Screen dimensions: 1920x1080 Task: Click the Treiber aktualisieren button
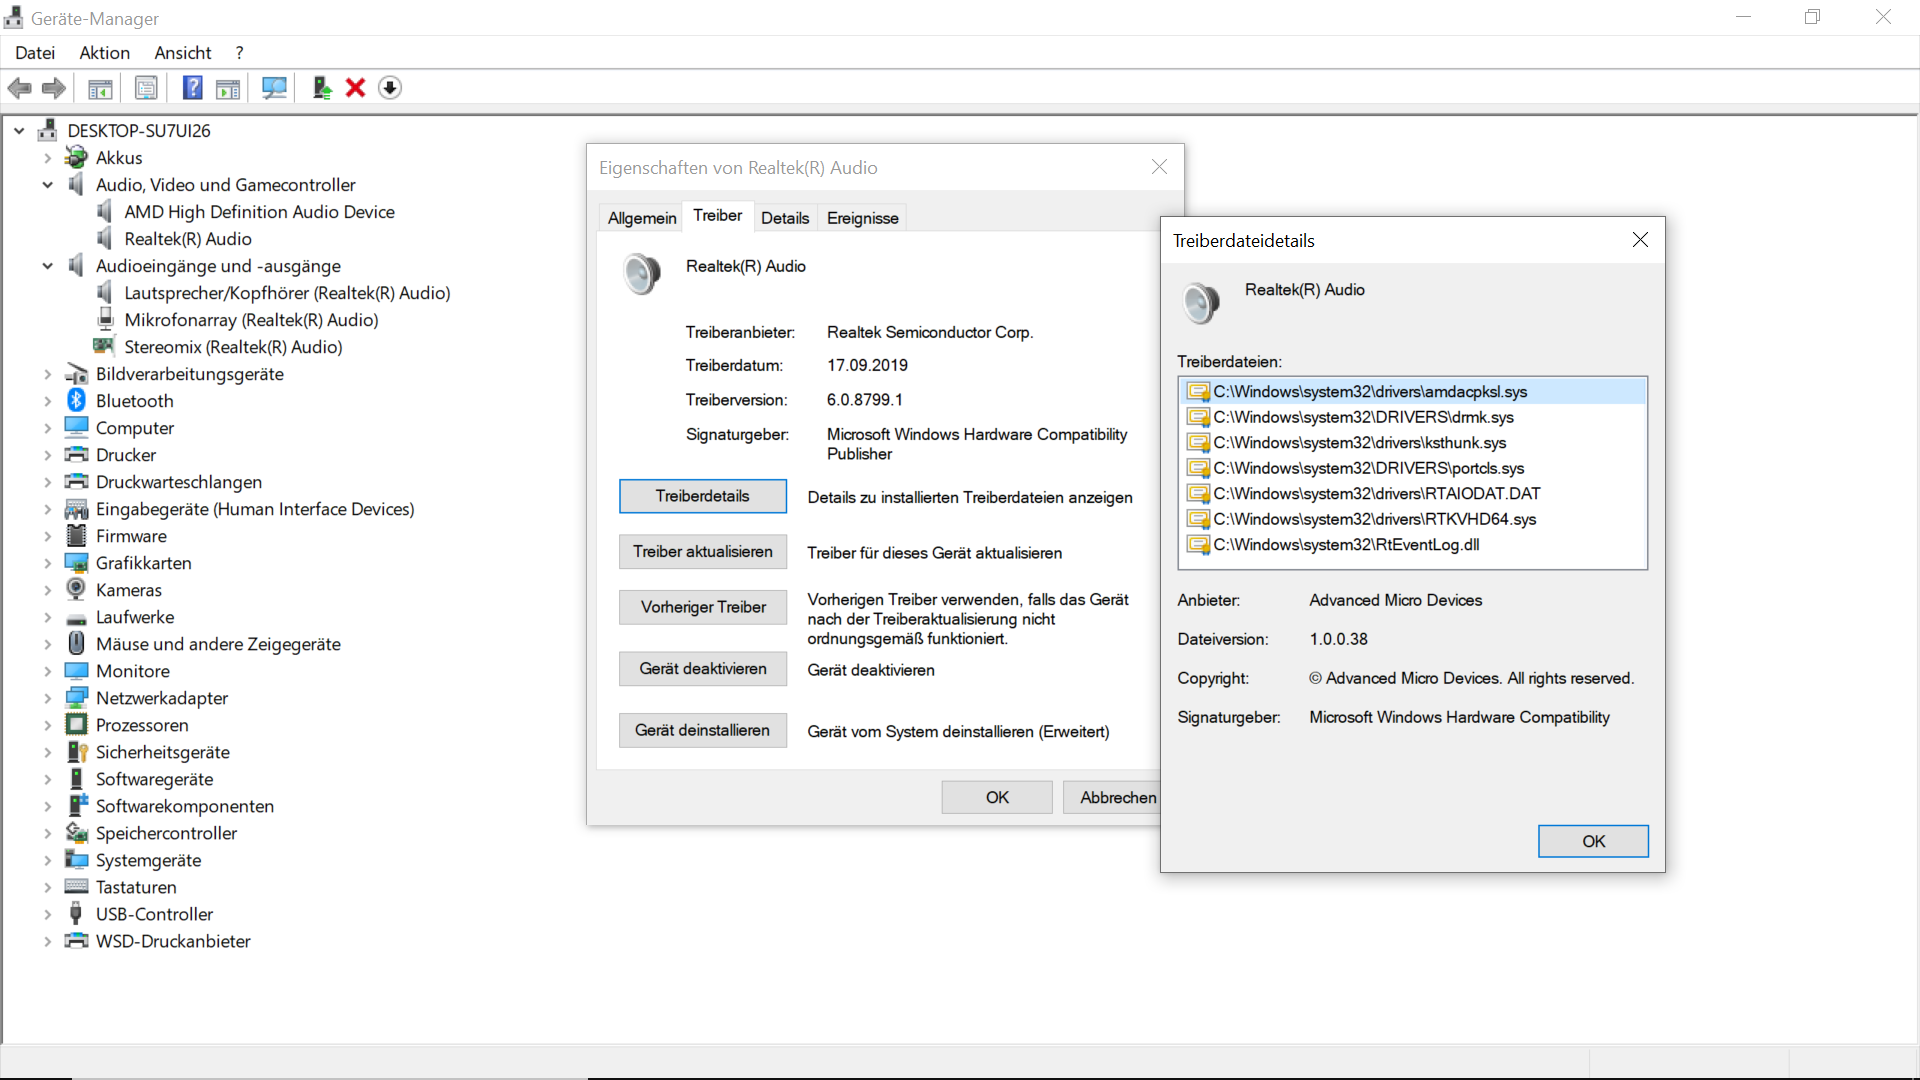[x=702, y=552]
